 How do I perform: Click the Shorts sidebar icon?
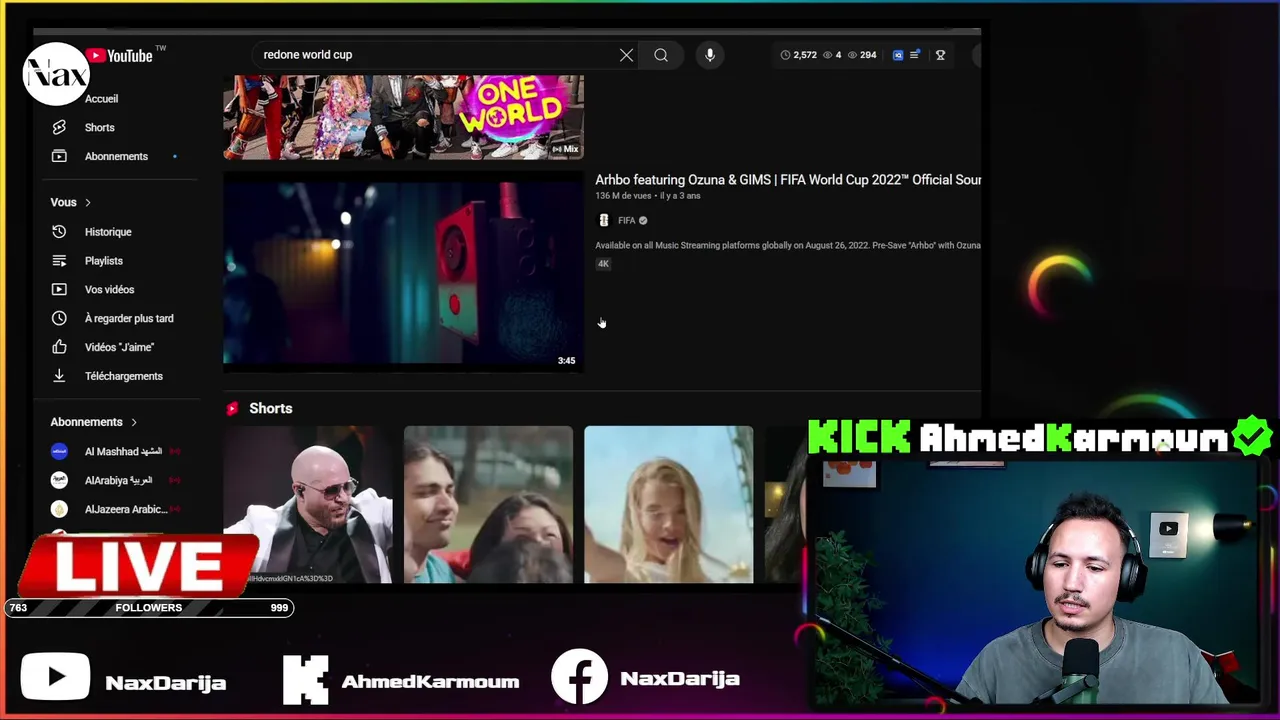[x=59, y=127]
